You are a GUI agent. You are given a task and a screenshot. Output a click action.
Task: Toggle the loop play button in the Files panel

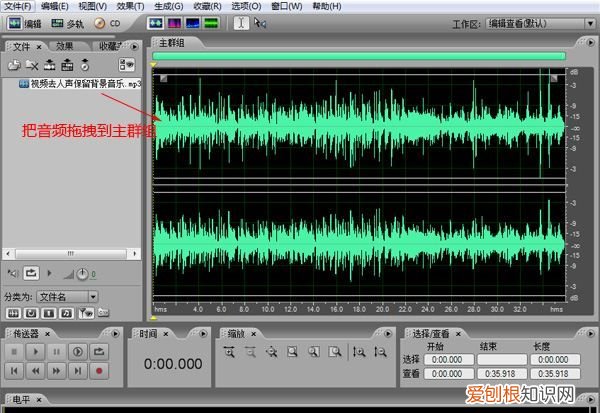(32, 273)
